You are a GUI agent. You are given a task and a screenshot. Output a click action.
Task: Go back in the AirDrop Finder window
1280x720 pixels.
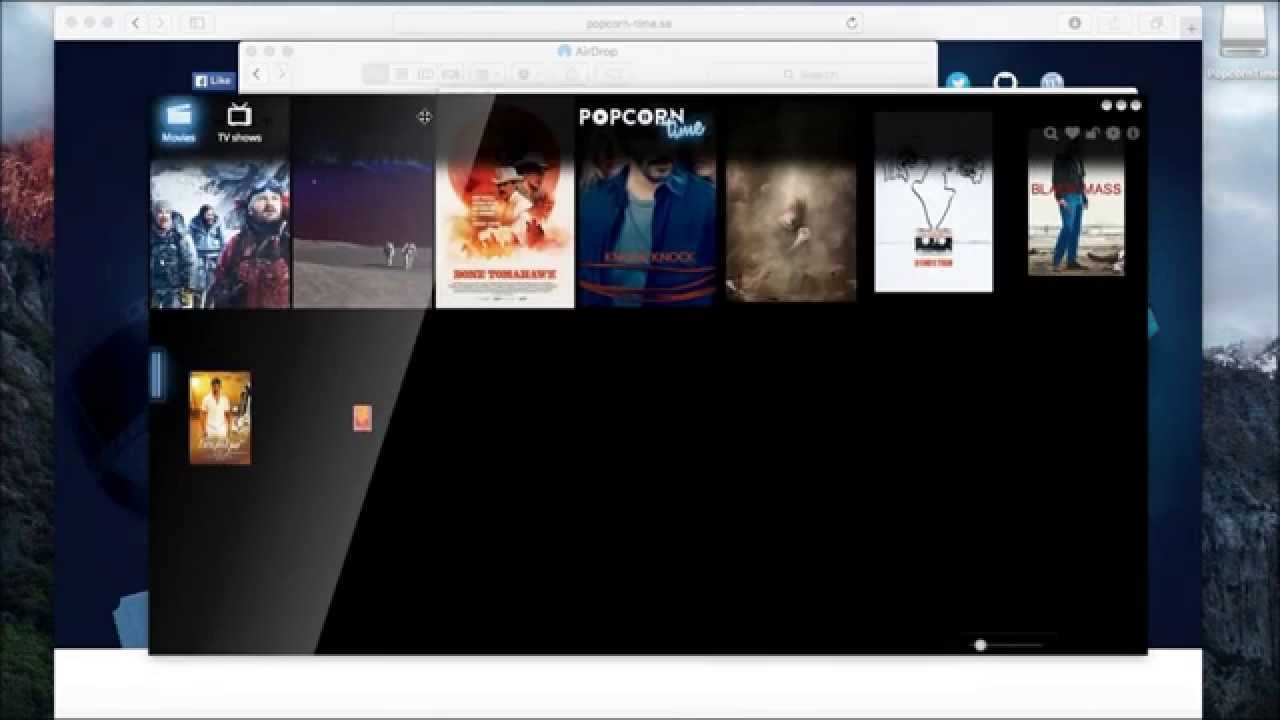pyautogui.click(x=257, y=74)
